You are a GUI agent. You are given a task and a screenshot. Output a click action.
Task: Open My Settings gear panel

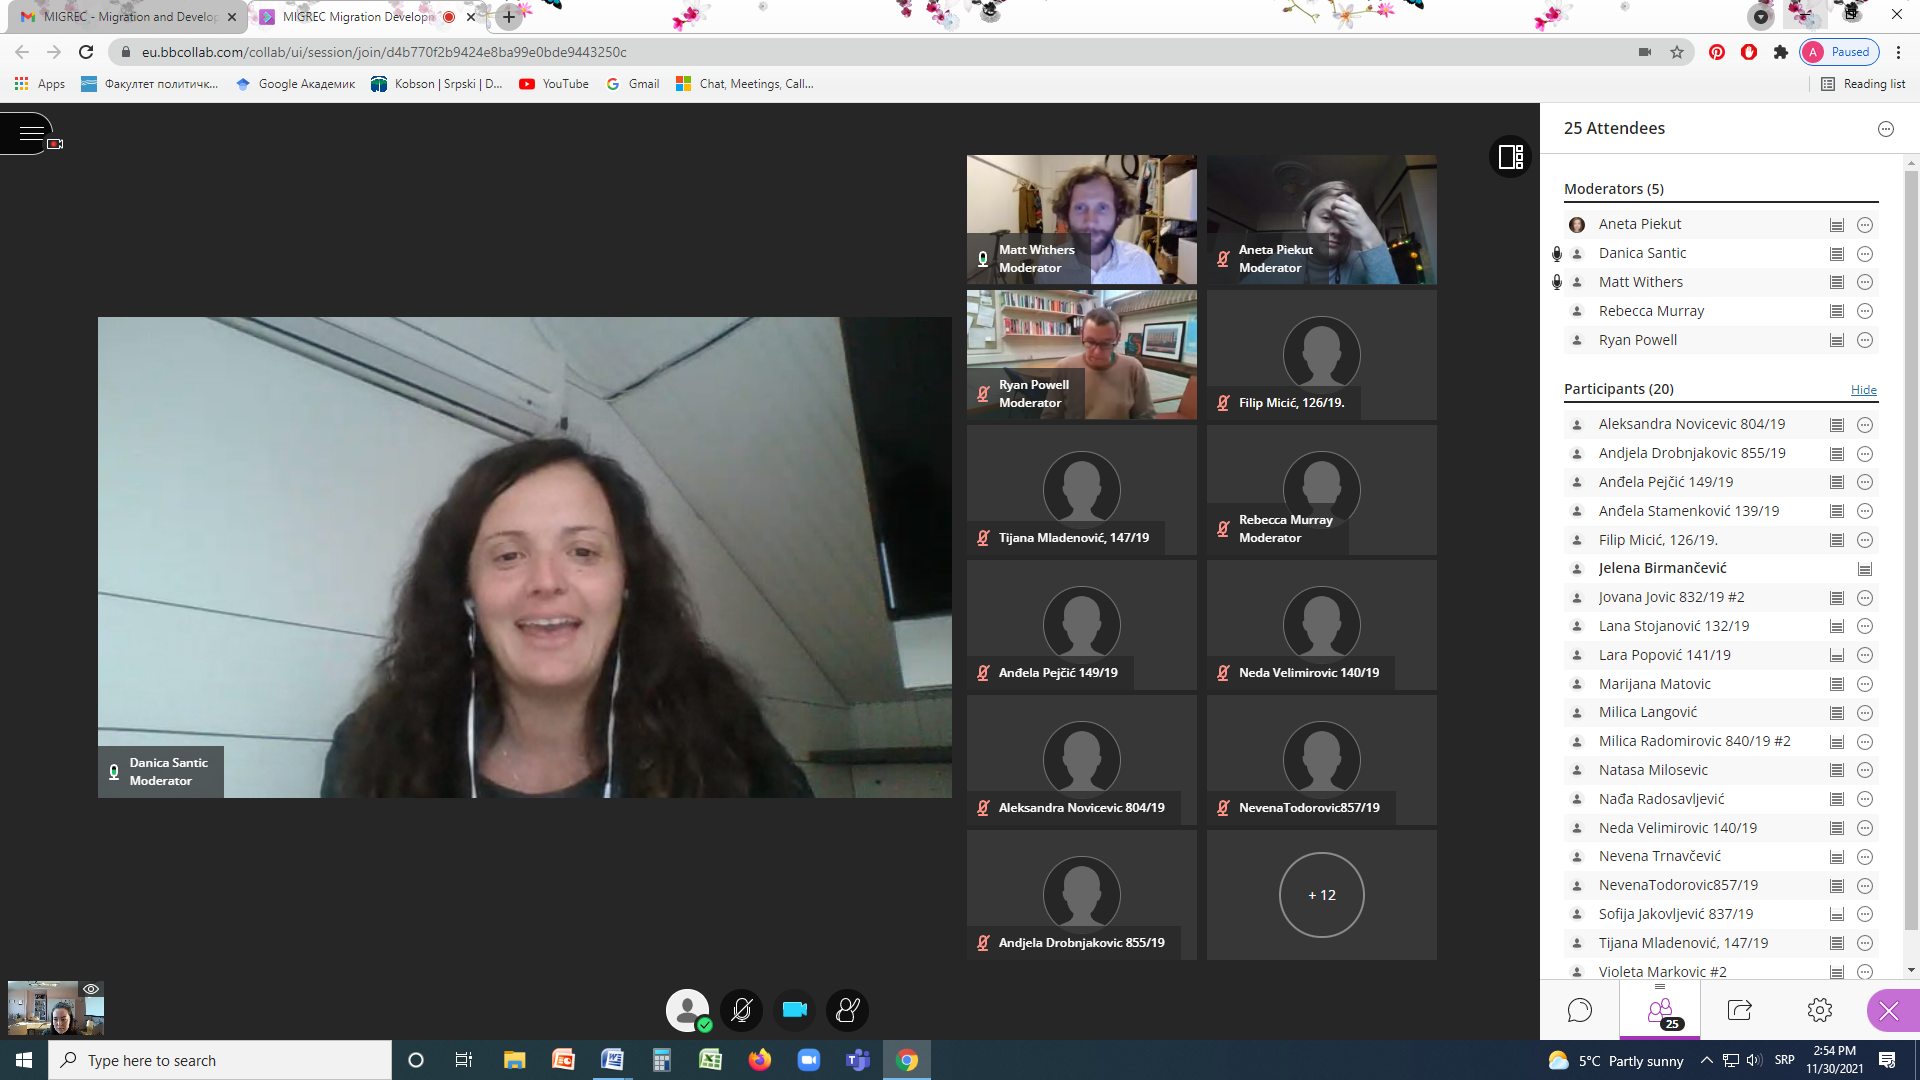click(1820, 1010)
